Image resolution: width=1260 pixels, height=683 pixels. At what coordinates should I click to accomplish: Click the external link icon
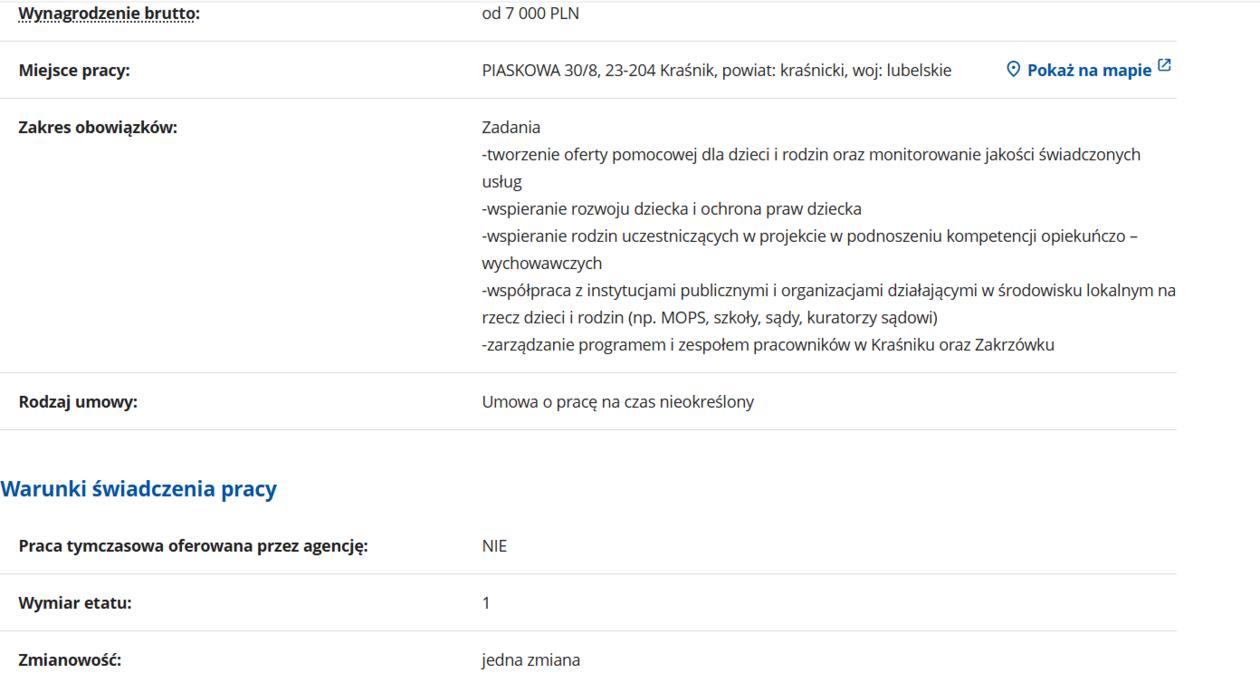click(x=1164, y=67)
